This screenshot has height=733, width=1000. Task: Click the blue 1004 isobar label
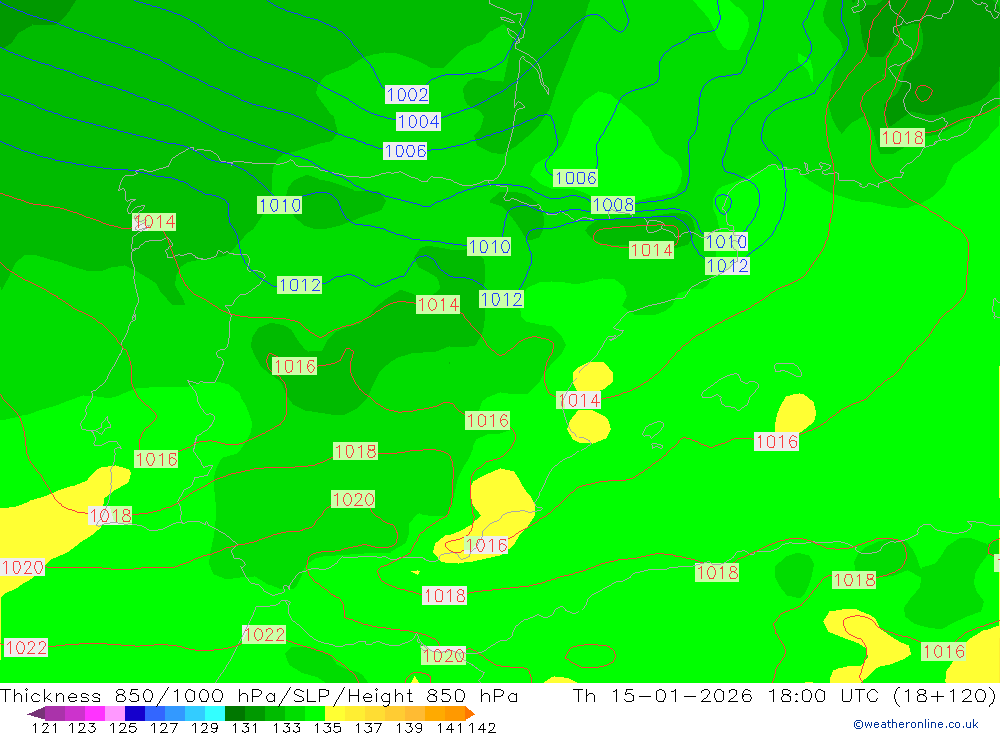[418, 121]
